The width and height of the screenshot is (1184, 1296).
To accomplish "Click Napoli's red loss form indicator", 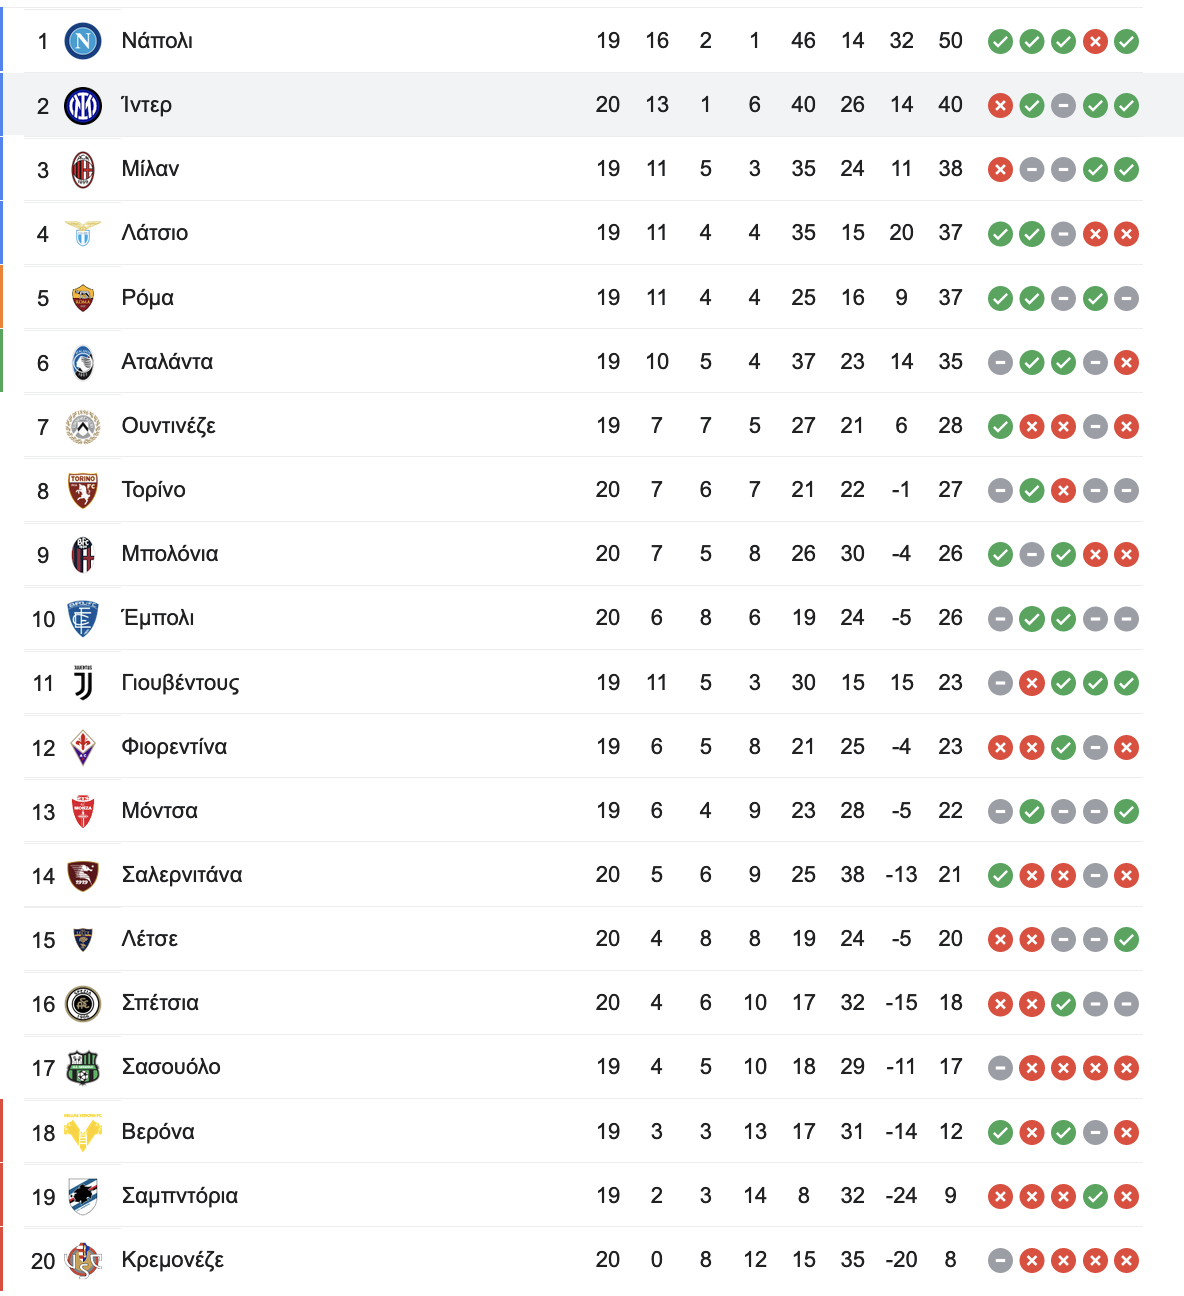I will [x=1095, y=41].
